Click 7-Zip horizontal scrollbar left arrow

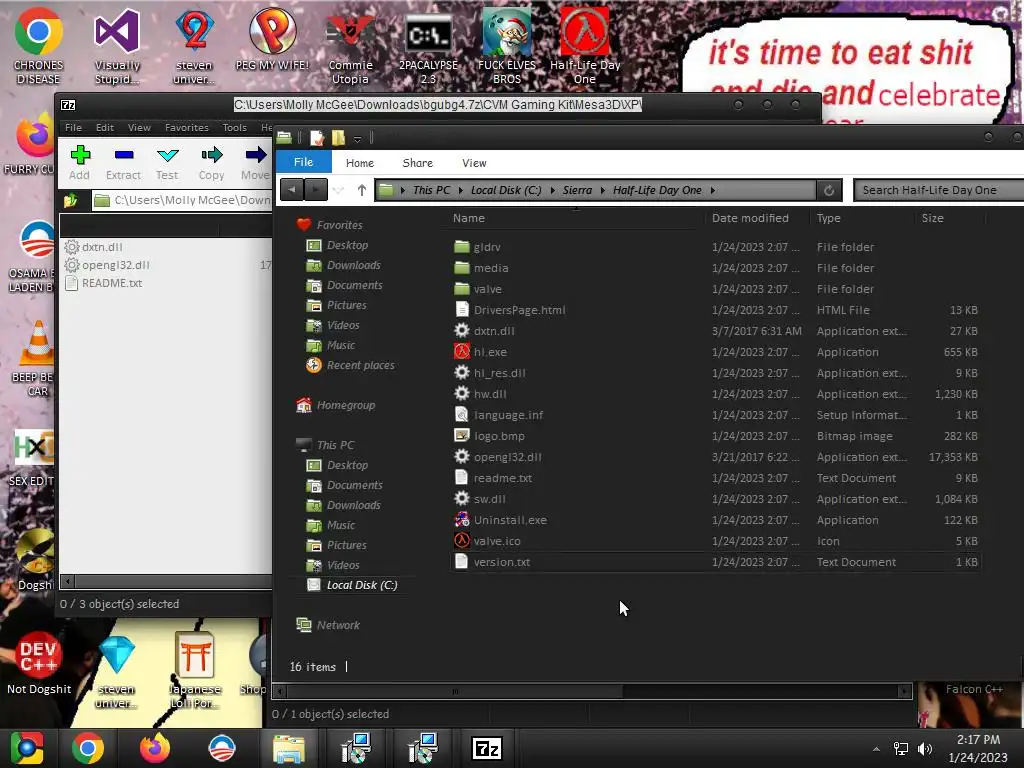[68, 581]
